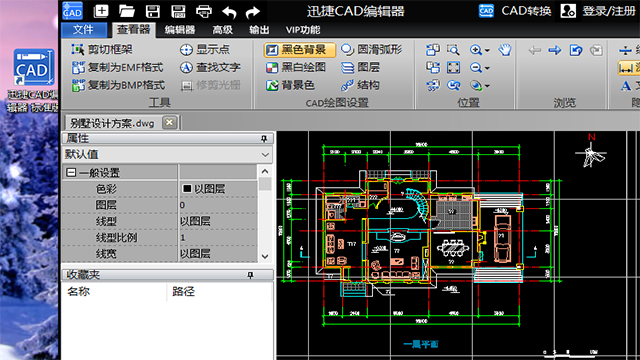Choose 背景色 color
Viewport: 640px width, 360px height.
click(x=290, y=85)
